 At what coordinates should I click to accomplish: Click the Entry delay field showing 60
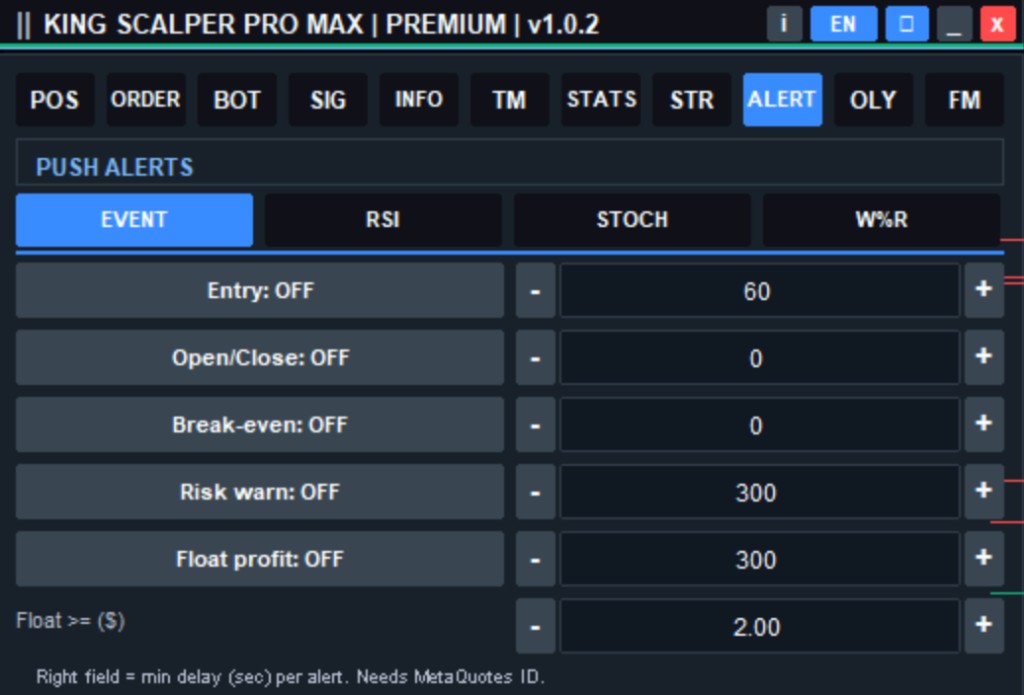pos(760,291)
